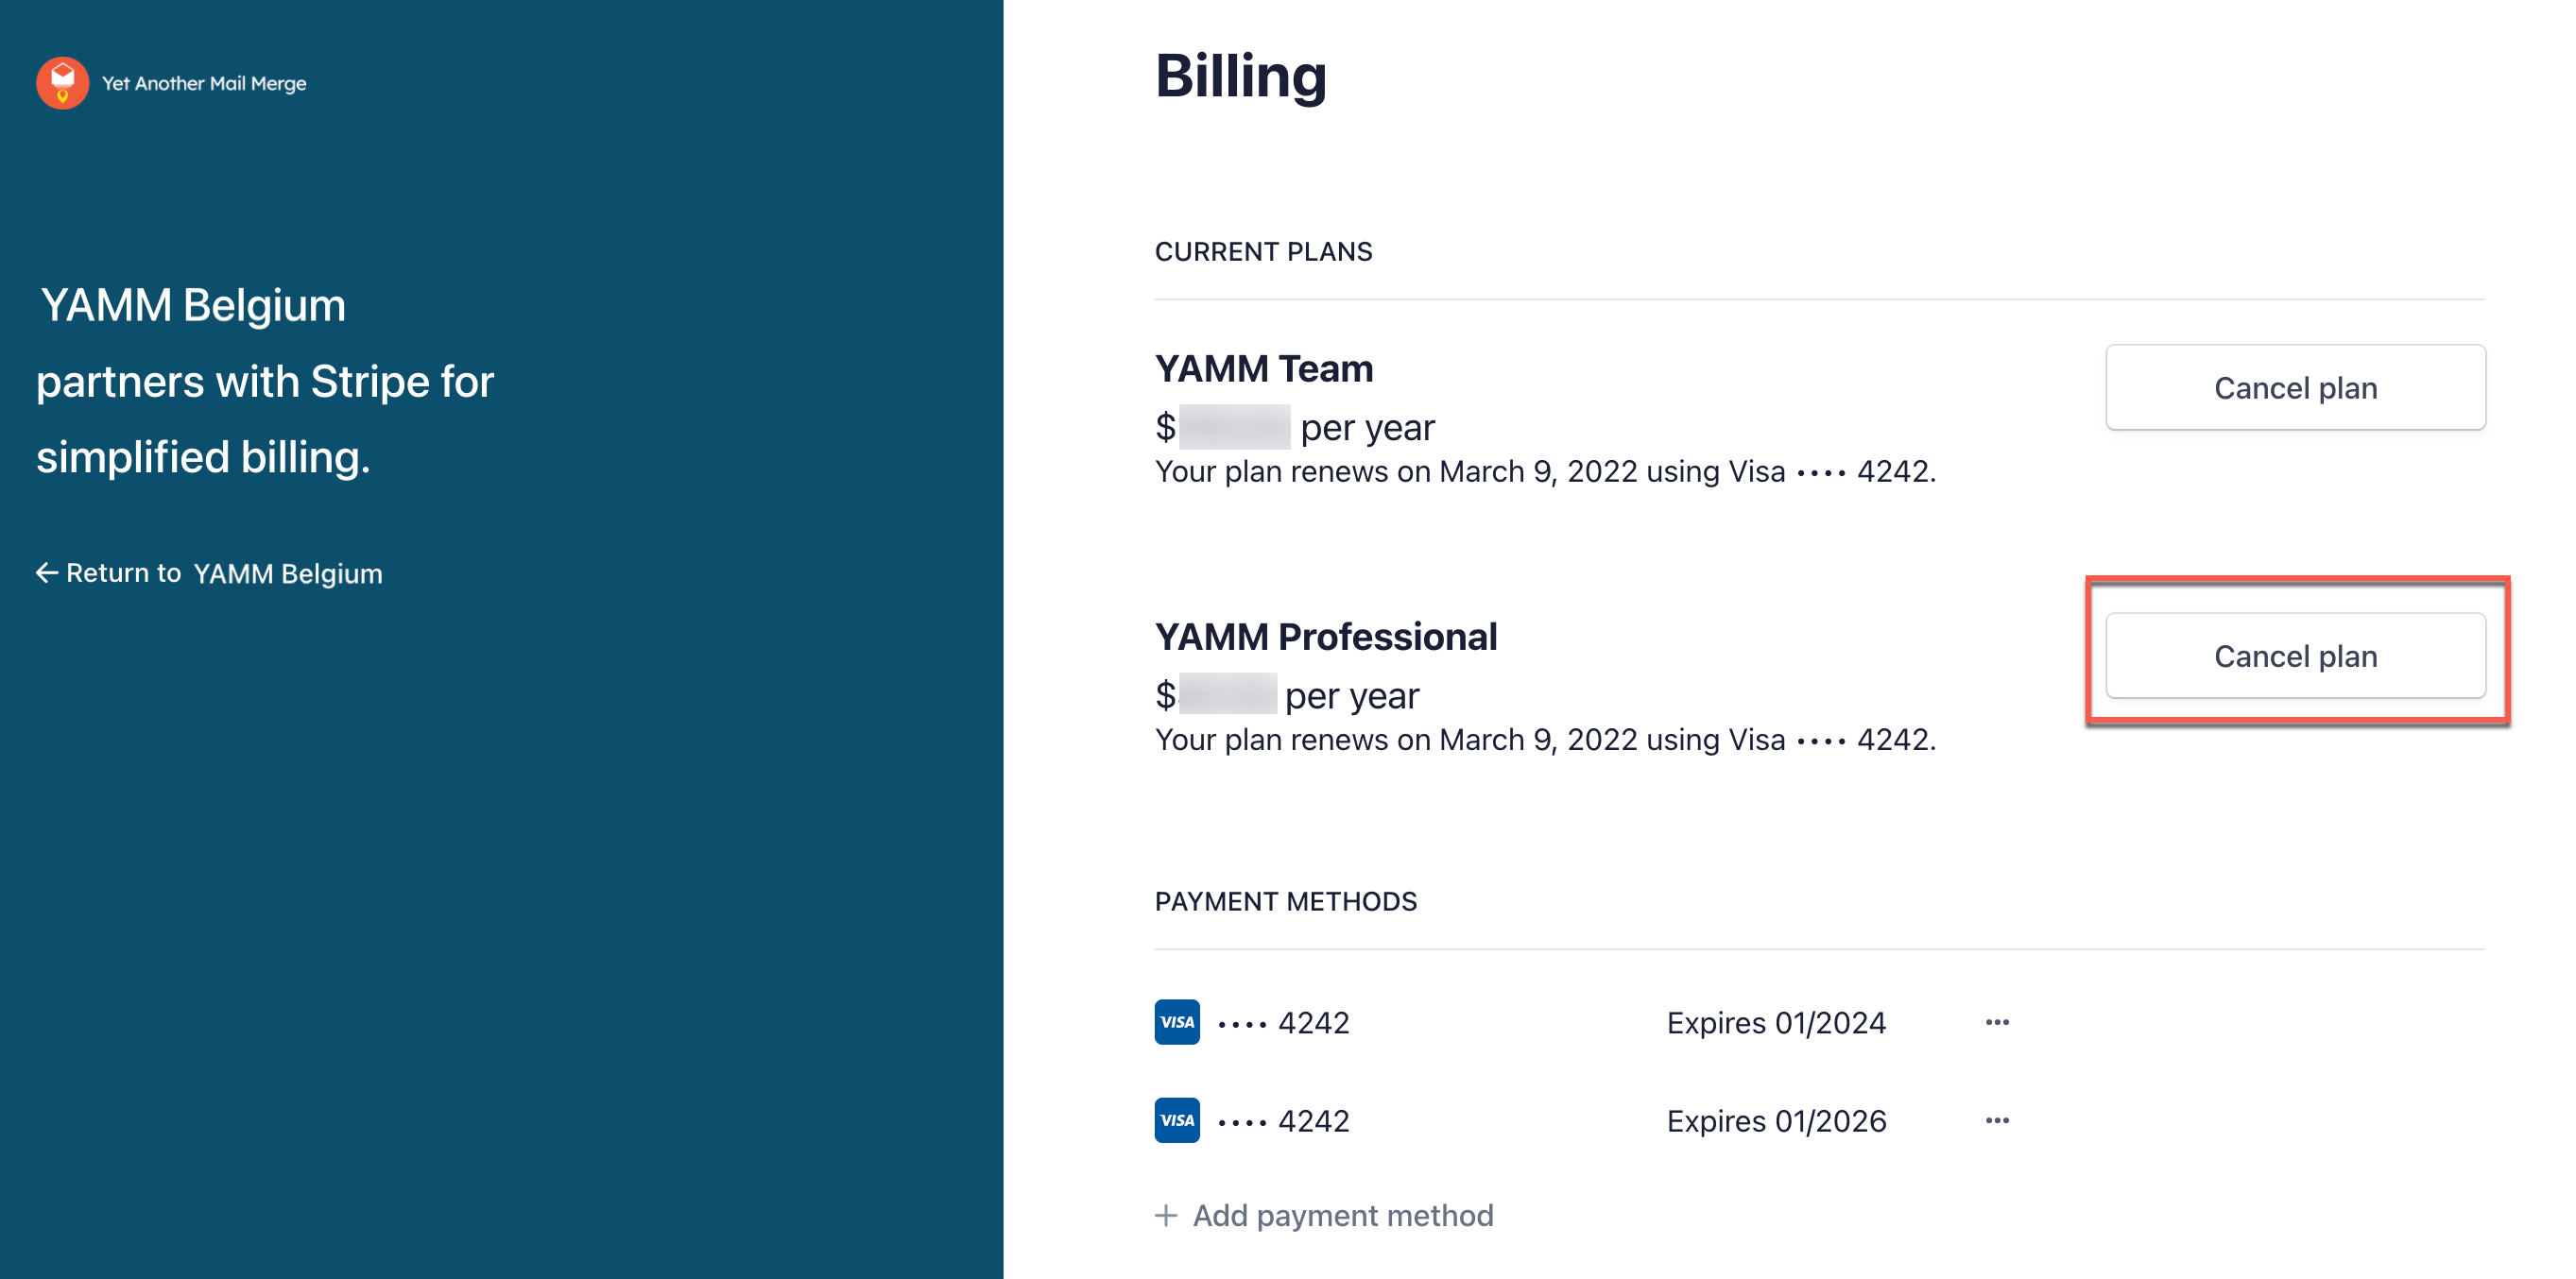Screen dimensions: 2576x1279
Task: Click the Billing page heading
Action: [1240, 76]
